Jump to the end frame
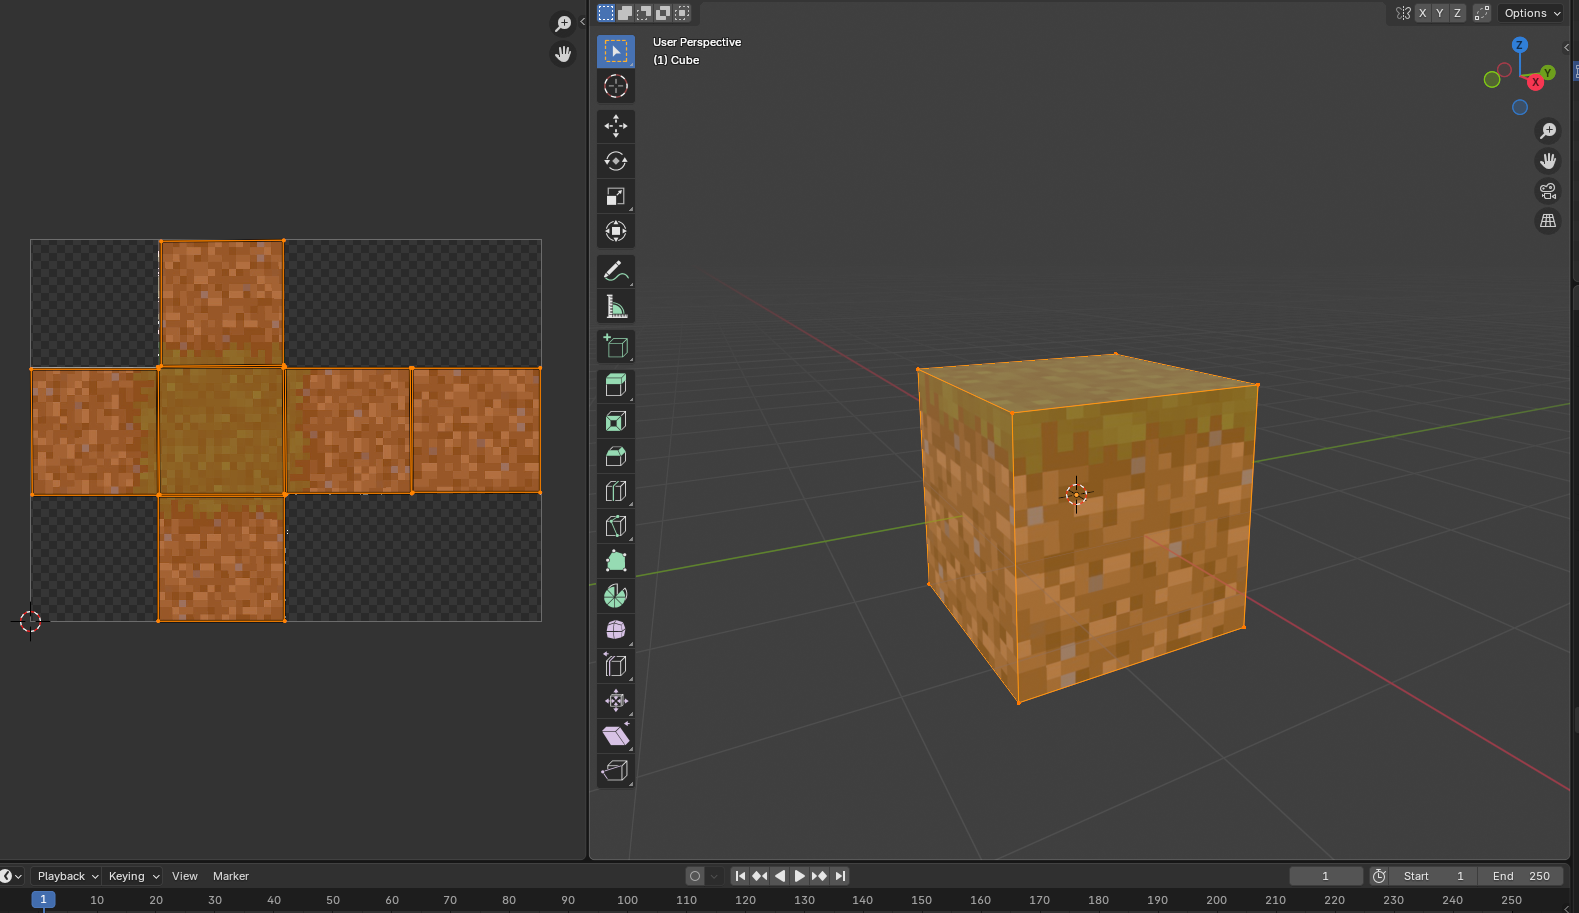The width and height of the screenshot is (1579, 913). 840,876
